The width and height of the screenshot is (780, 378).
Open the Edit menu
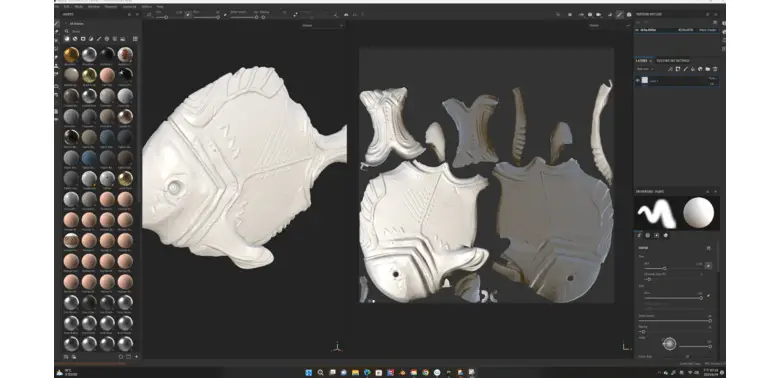pyautogui.click(x=67, y=6)
